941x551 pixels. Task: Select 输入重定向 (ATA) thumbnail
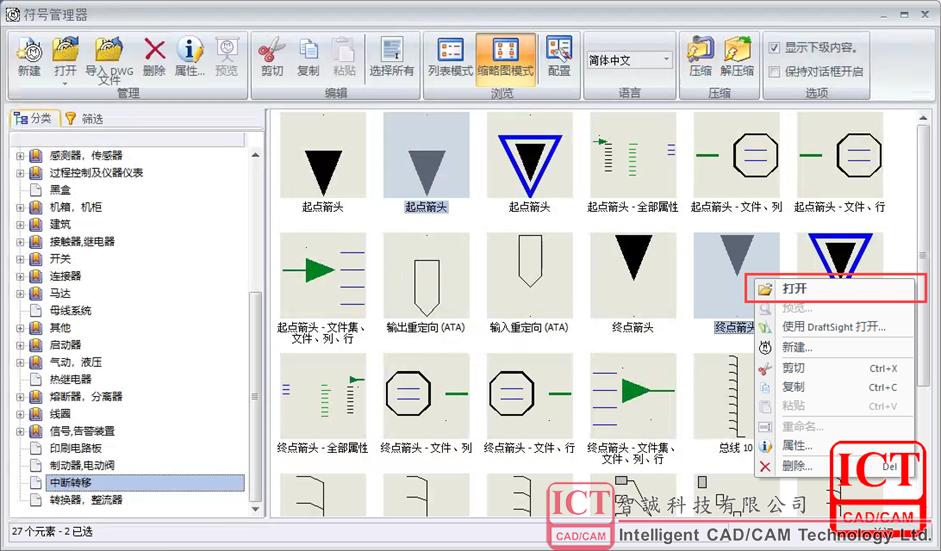(530, 276)
